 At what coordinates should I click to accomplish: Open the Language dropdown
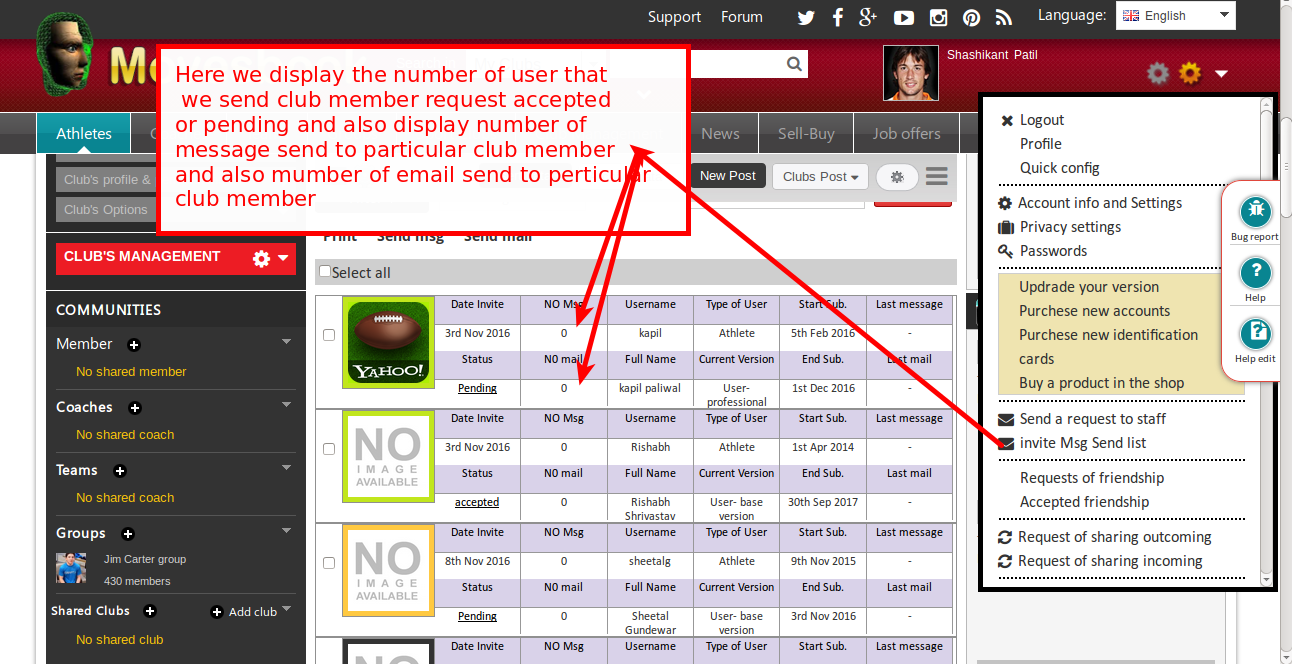[1175, 16]
